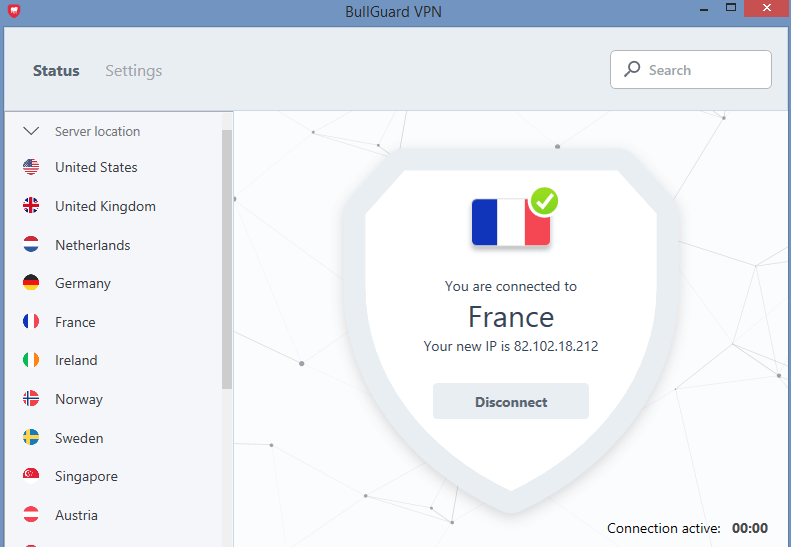This screenshot has height=547, width=791.
Task: Click the new IP address text 82.102.18.212
Action: point(556,346)
